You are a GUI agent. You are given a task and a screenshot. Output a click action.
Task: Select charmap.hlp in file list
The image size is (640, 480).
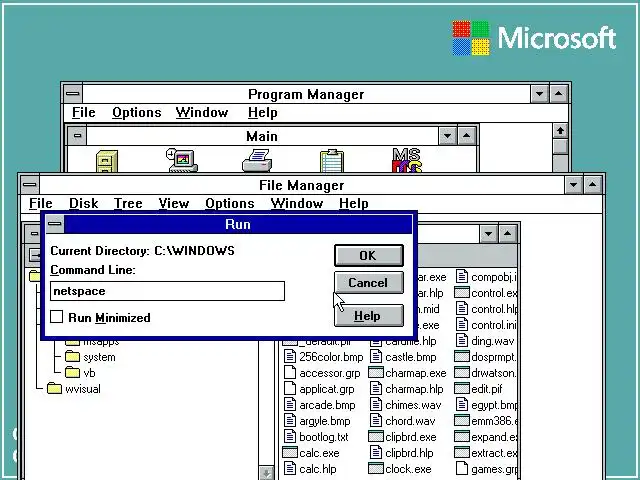pyautogui.click(x=414, y=389)
